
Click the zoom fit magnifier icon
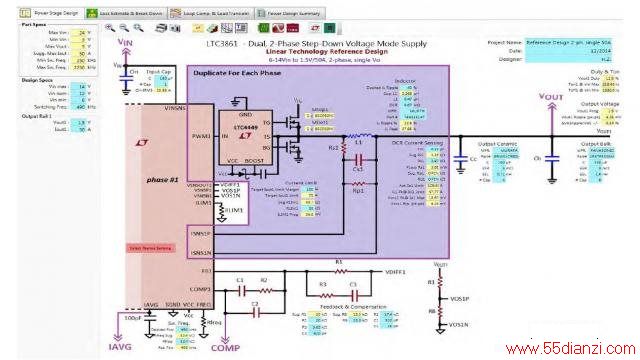tap(138, 28)
